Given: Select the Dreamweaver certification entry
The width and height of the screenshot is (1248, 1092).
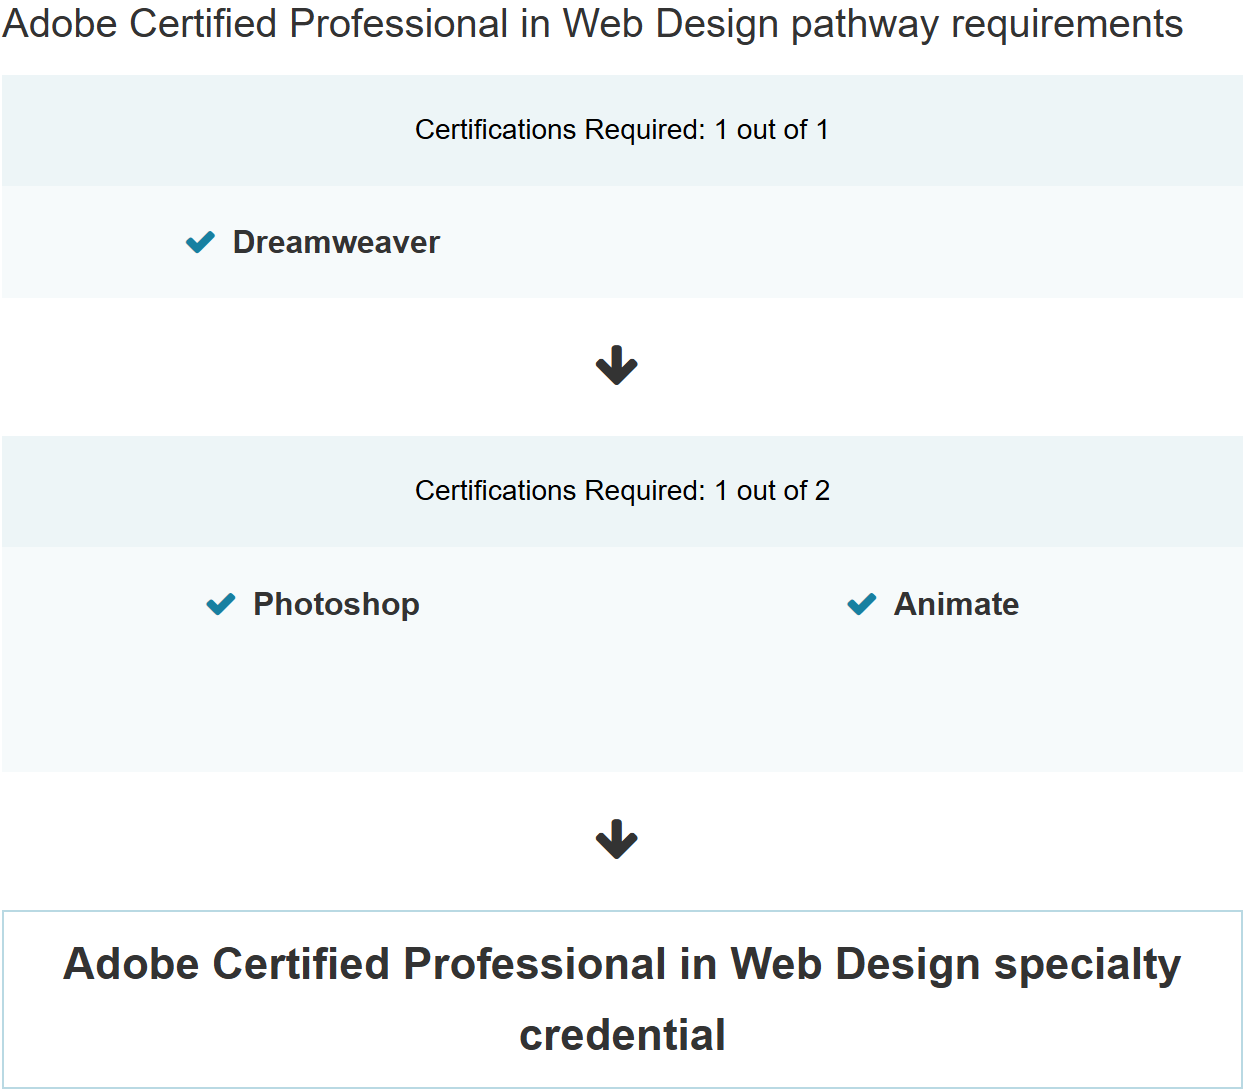Looking at the screenshot, I should 335,242.
